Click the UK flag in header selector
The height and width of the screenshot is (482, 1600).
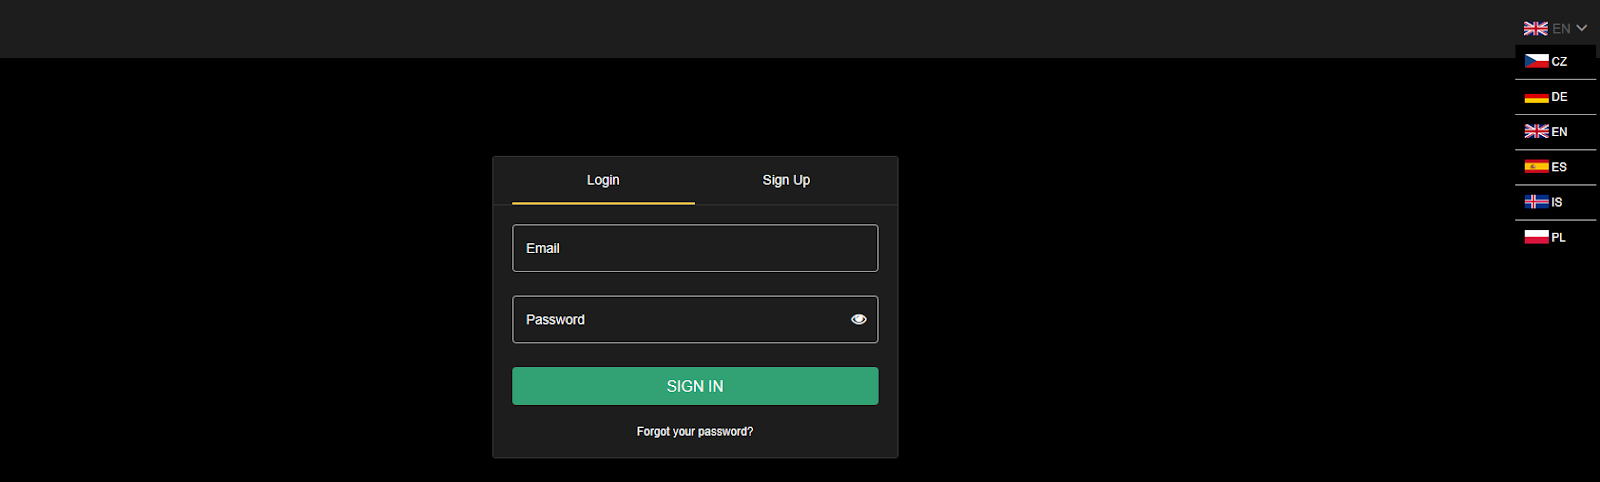(x=1535, y=28)
